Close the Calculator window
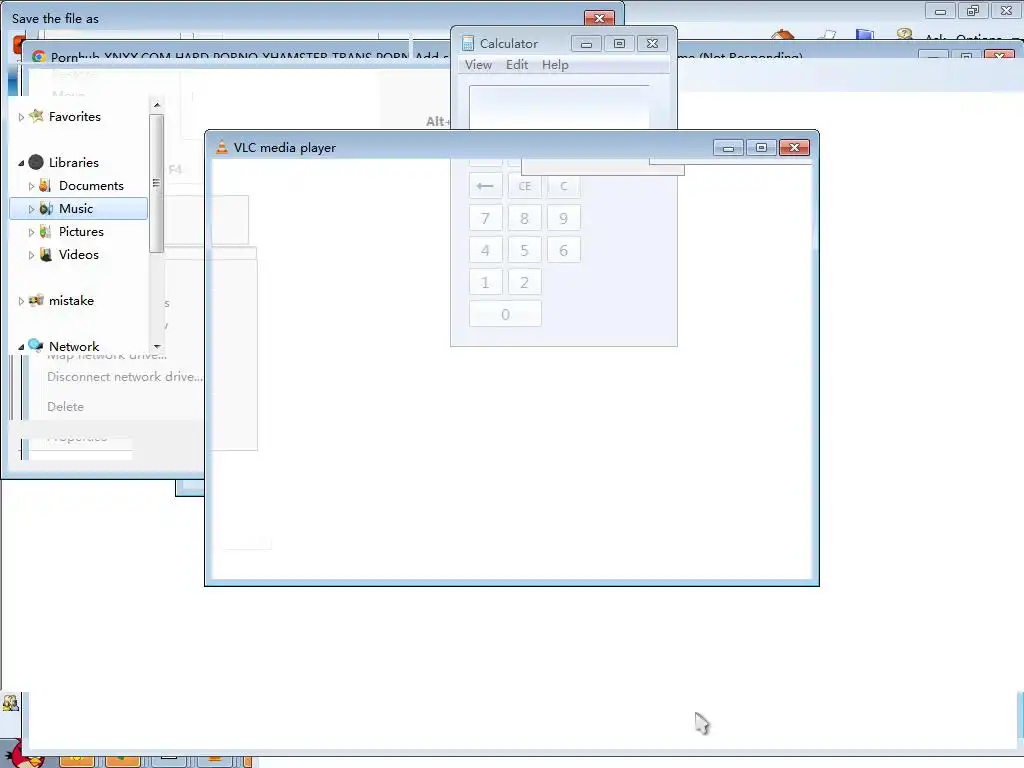Image resolution: width=1024 pixels, height=768 pixels. coord(652,44)
